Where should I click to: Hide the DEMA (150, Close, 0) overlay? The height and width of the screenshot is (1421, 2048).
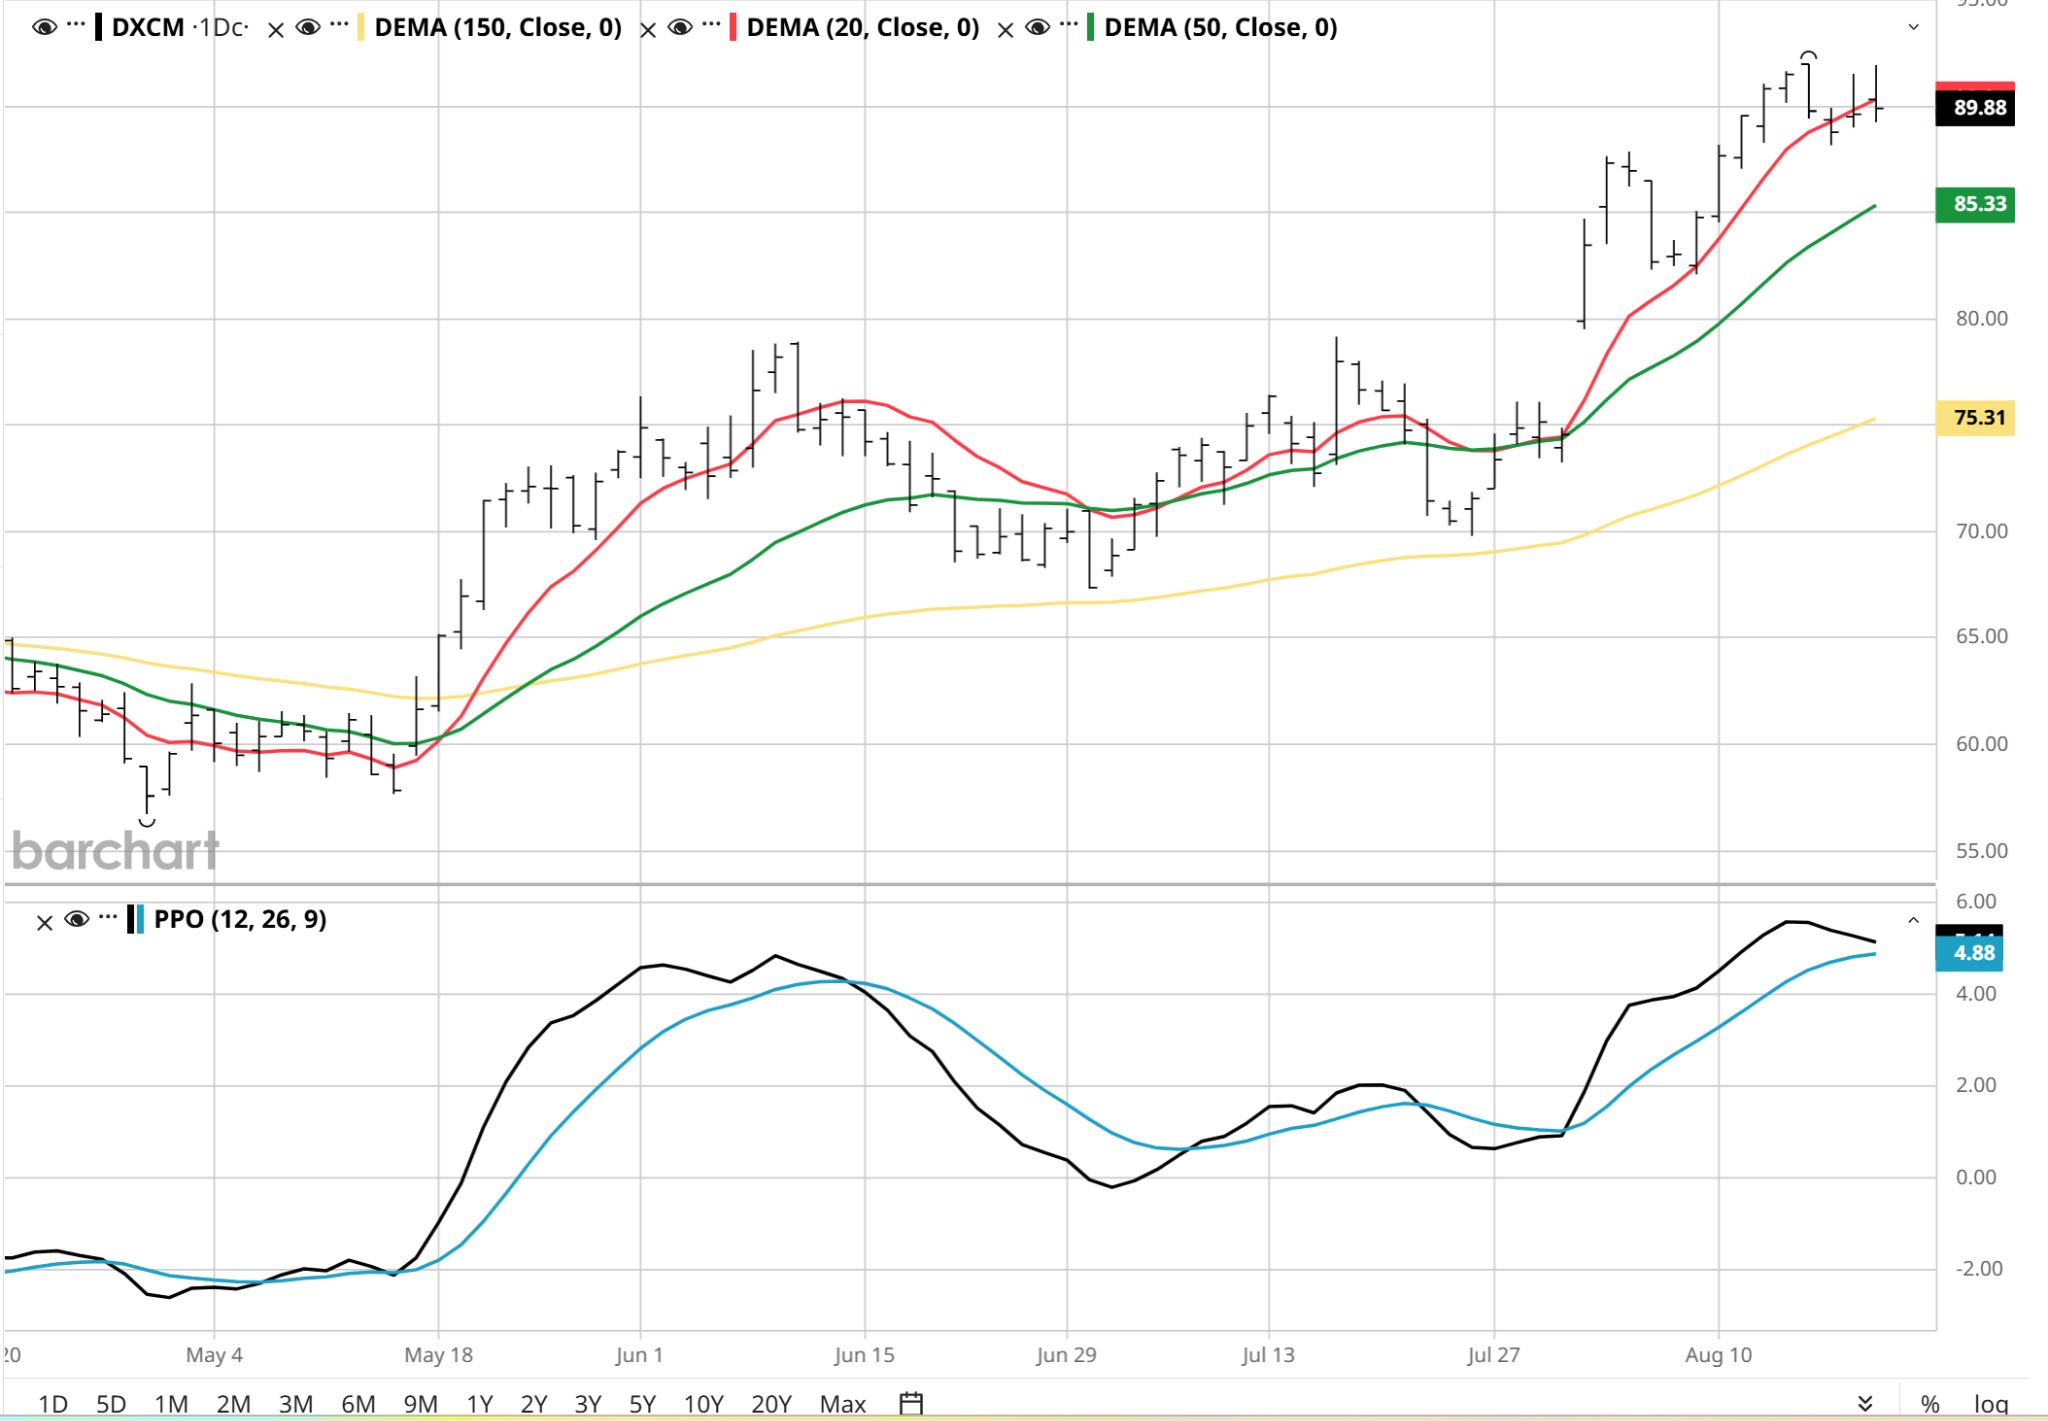pos(308,28)
